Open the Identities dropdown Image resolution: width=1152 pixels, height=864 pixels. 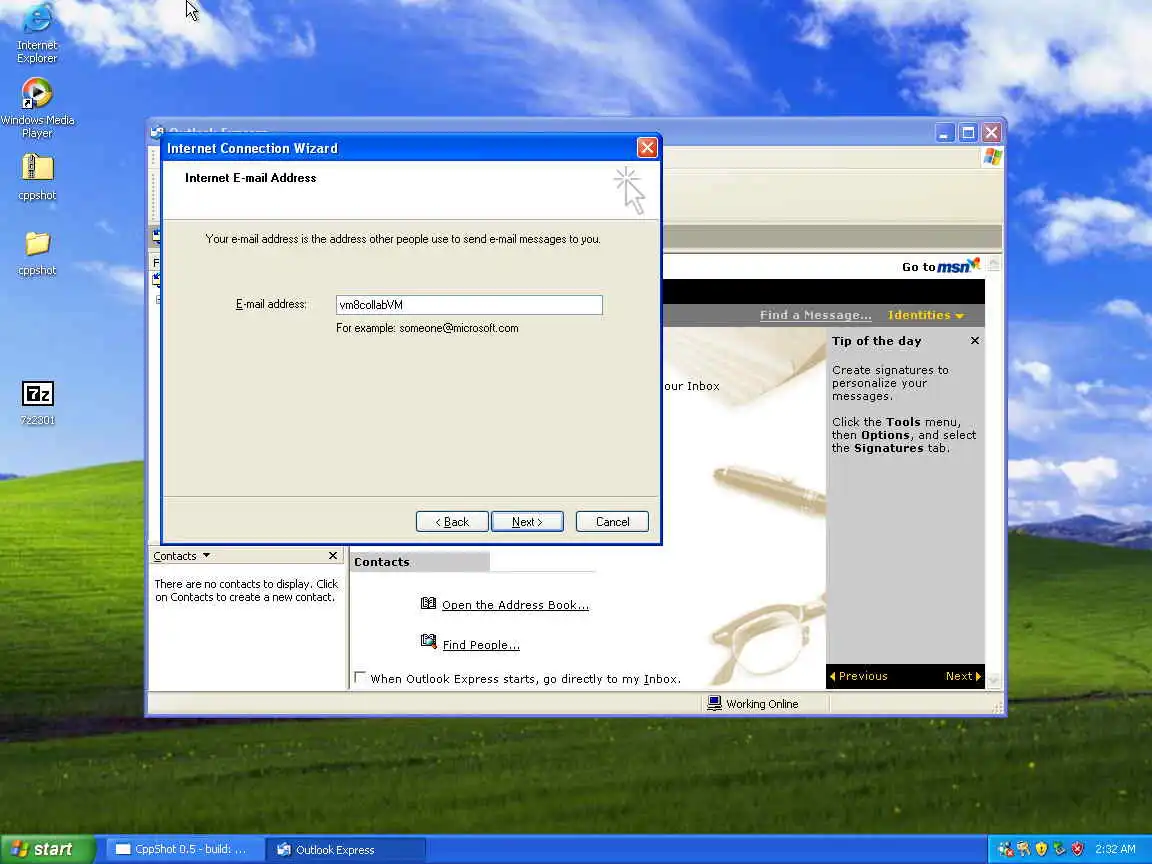[926, 315]
